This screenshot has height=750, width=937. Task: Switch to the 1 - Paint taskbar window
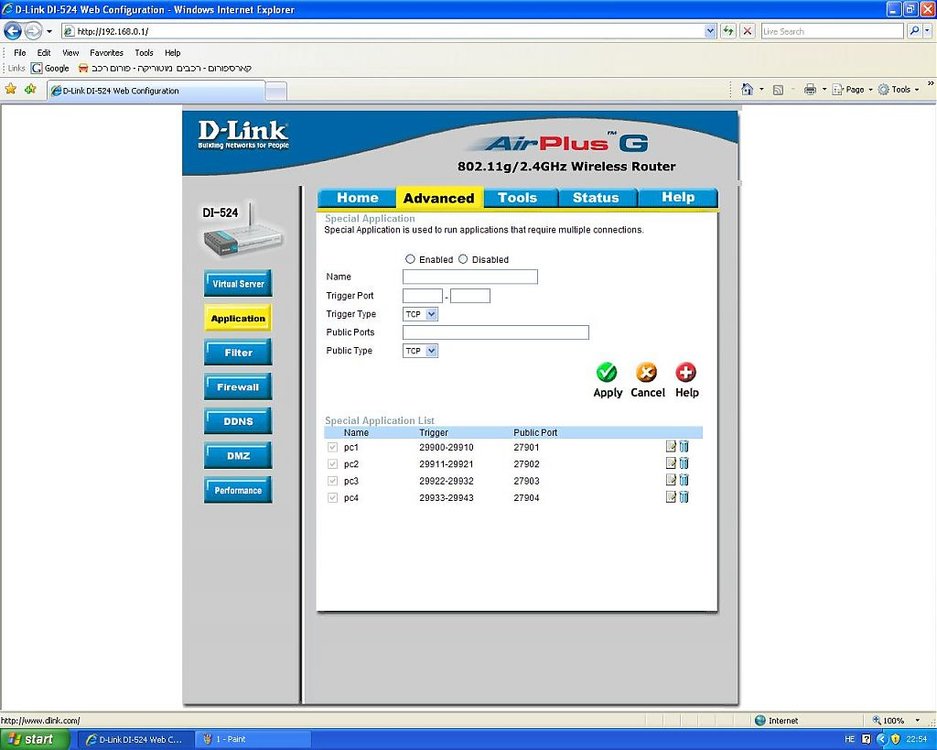coord(254,739)
